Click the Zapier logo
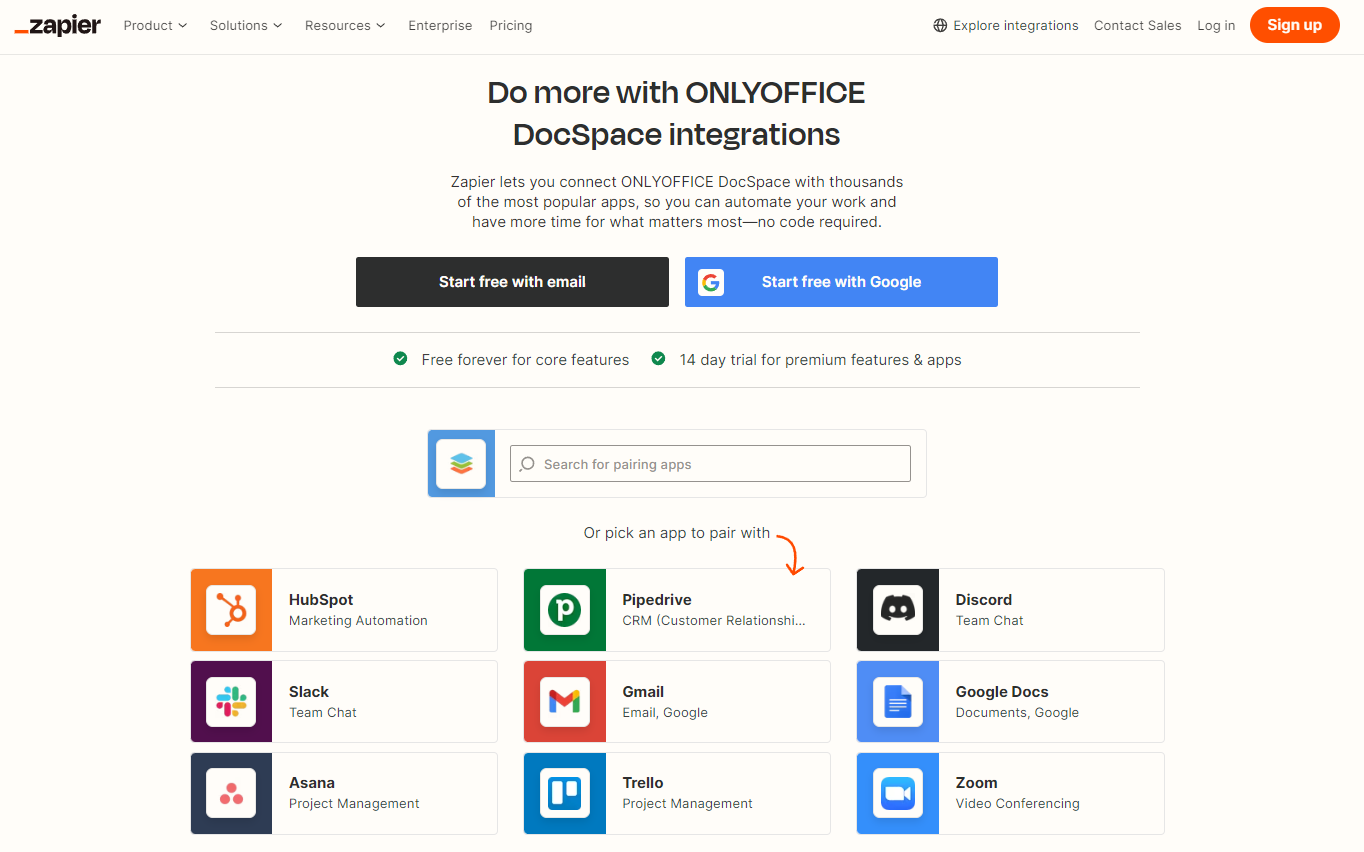The height and width of the screenshot is (852, 1364). click(x=58, y=26)
